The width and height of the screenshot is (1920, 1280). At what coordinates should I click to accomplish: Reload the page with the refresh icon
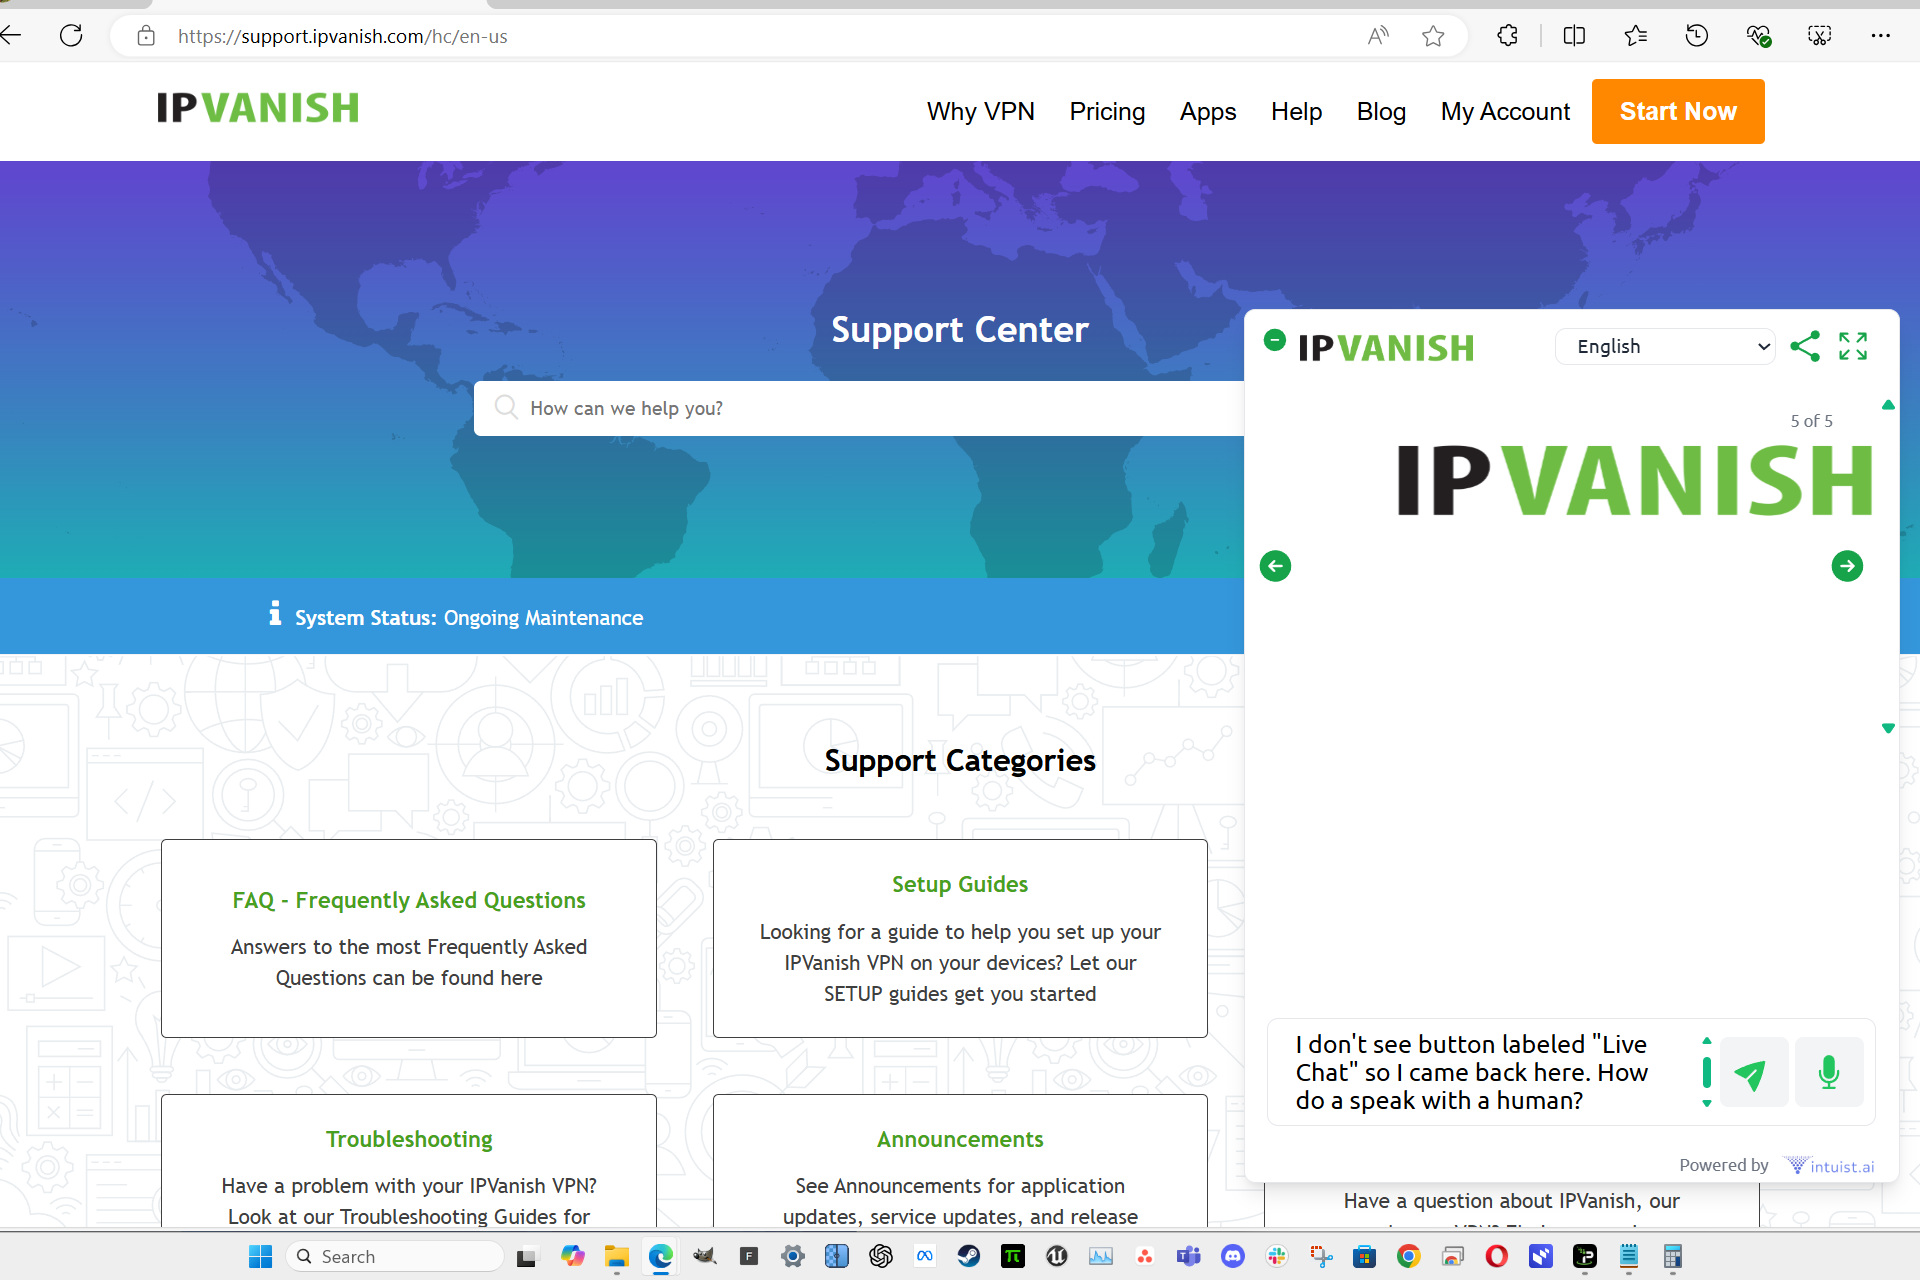tap(71, 36)
